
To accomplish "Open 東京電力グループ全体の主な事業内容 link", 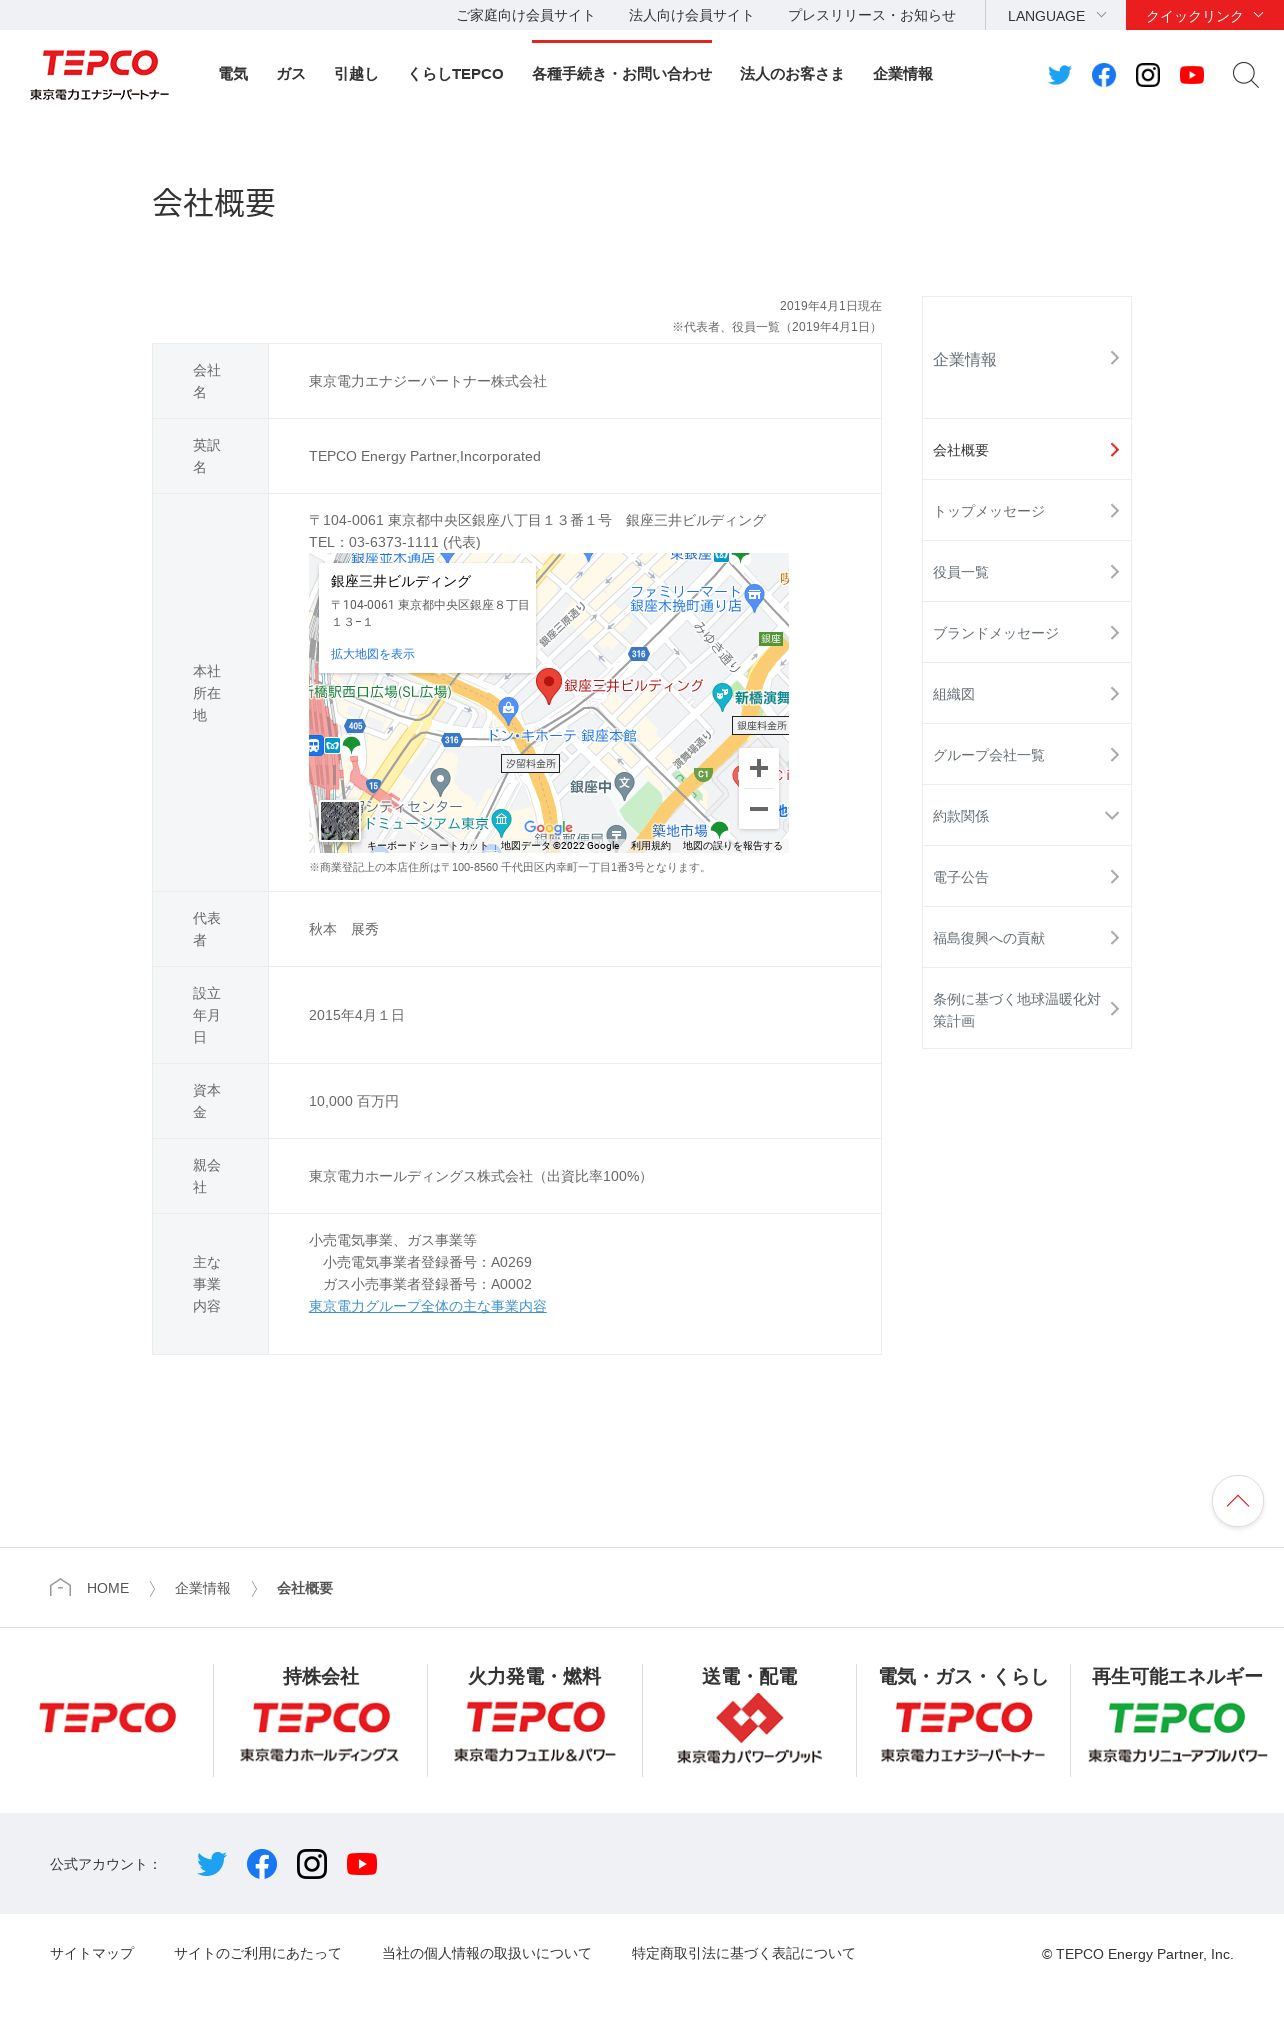I will pyautogui.click(x=428, y=1306).
